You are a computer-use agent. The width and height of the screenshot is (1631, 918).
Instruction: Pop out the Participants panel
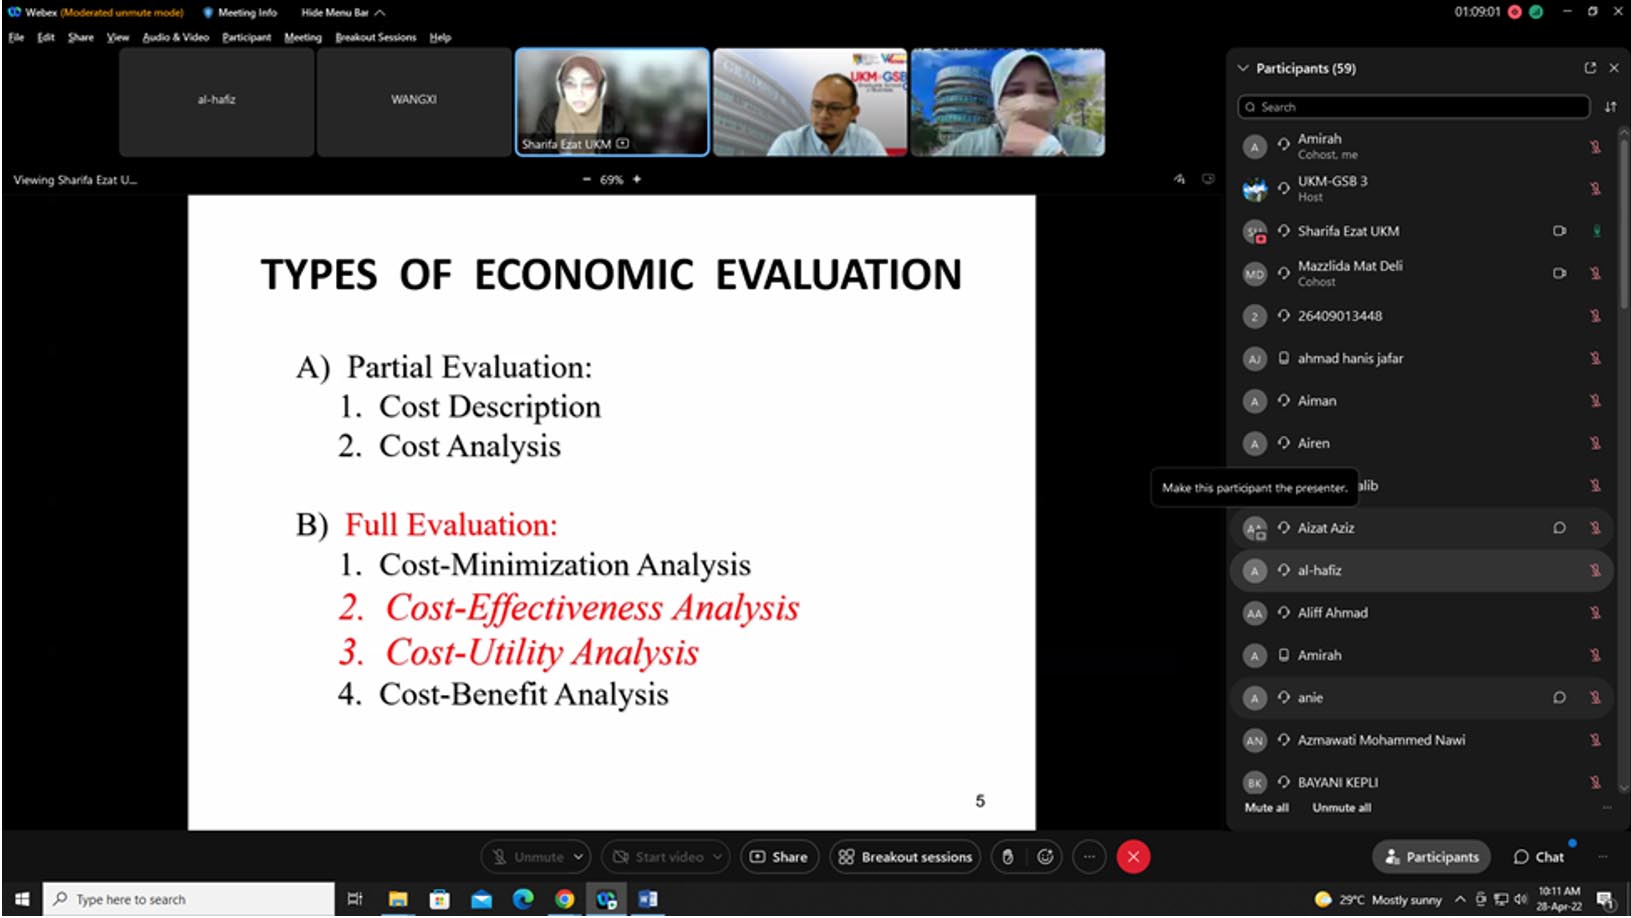1590,68
